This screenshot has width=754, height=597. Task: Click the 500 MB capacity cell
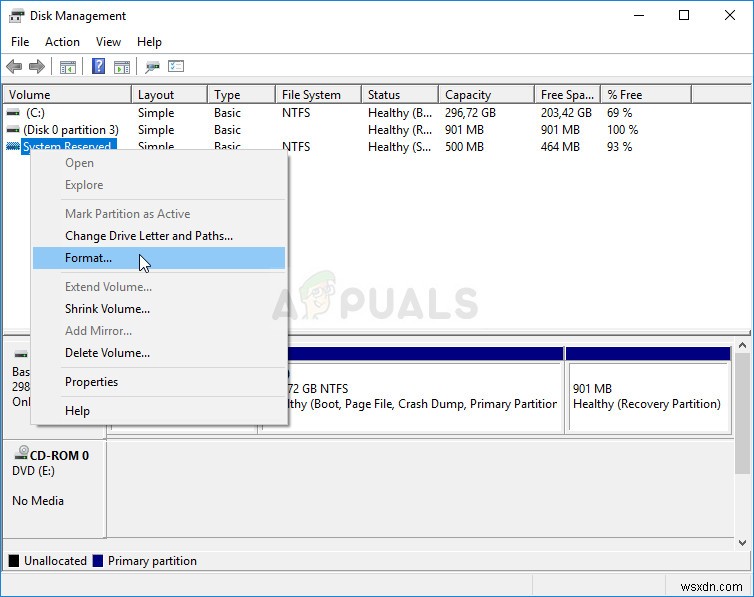click(464, 147)
